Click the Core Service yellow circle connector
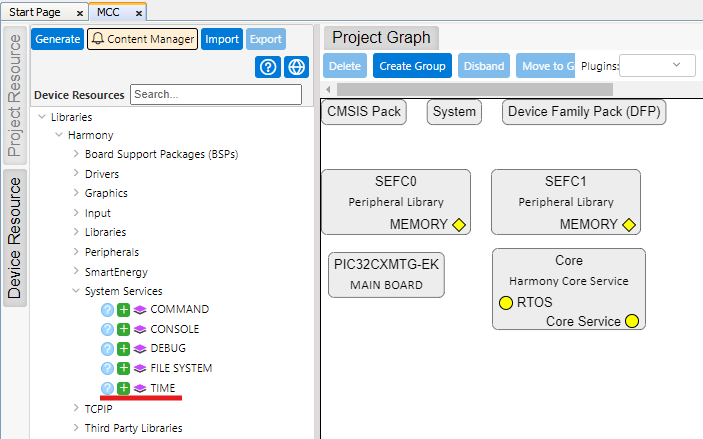 [631, 321]
